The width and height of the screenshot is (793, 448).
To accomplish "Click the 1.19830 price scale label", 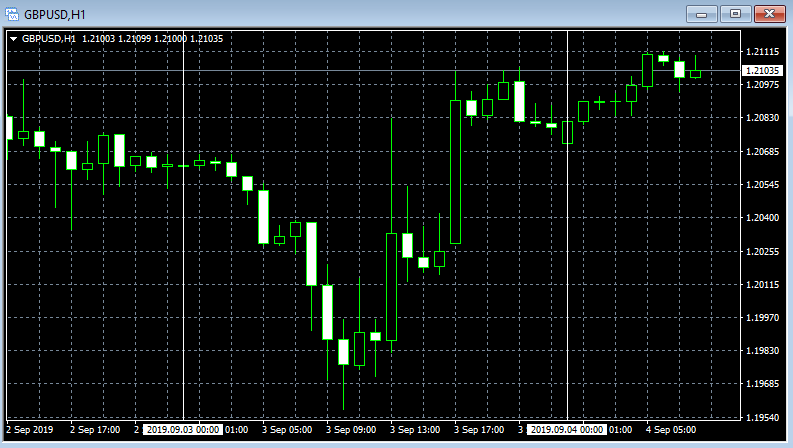I will click(763, 350).
